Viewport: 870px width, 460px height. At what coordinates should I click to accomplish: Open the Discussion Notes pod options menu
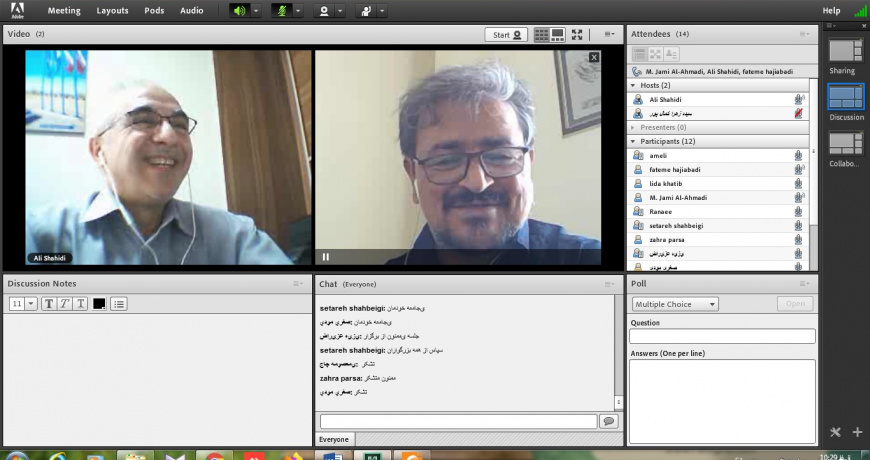[299, 284]
